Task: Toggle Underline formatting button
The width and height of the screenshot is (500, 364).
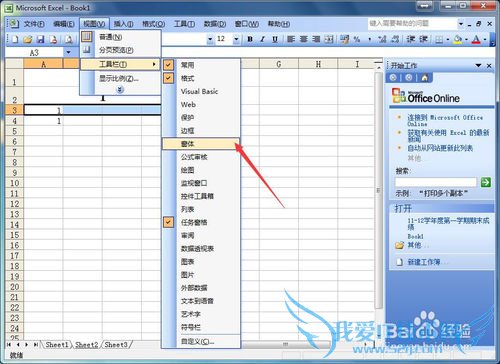Action: [x=275, y=39]
